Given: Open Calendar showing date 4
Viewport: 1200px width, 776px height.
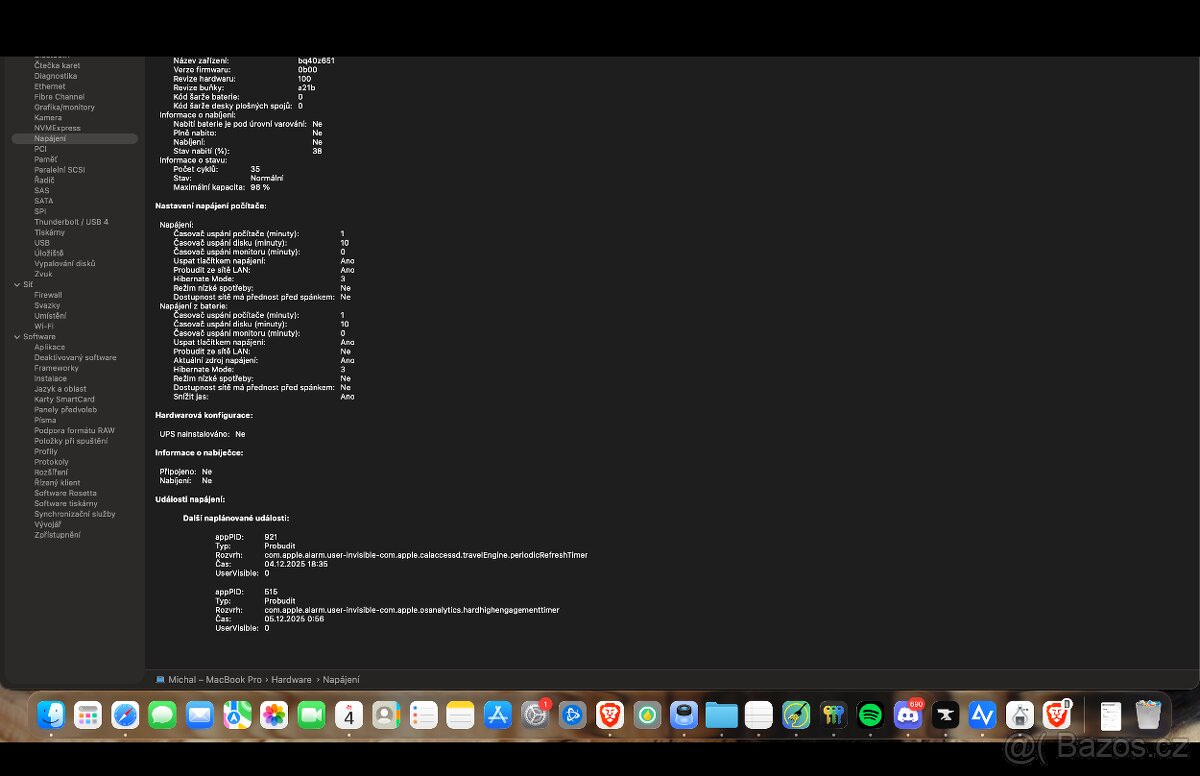Looking at the screenshot, I should click(x=349, y=715).
